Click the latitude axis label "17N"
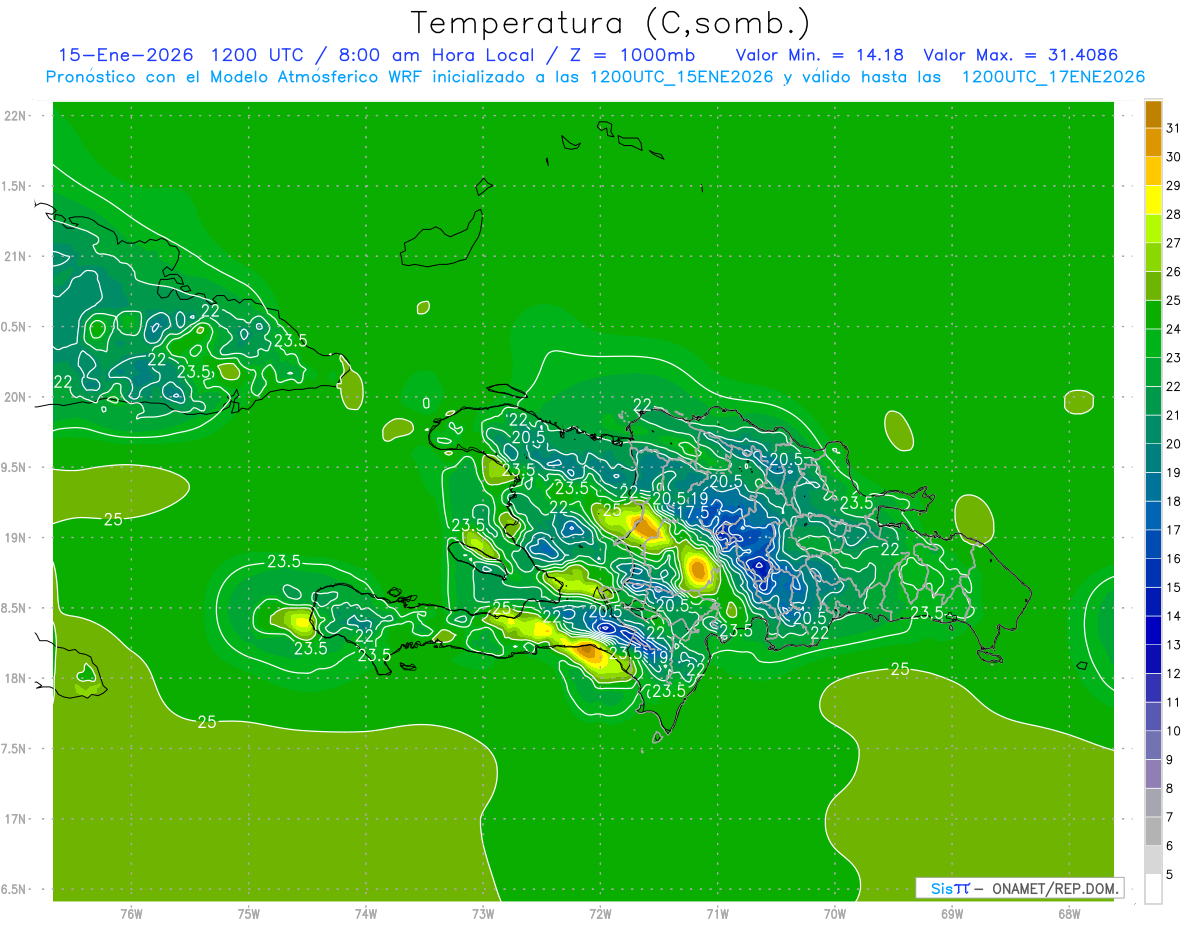Viewport: 1200px width, 927px height. 17,819
